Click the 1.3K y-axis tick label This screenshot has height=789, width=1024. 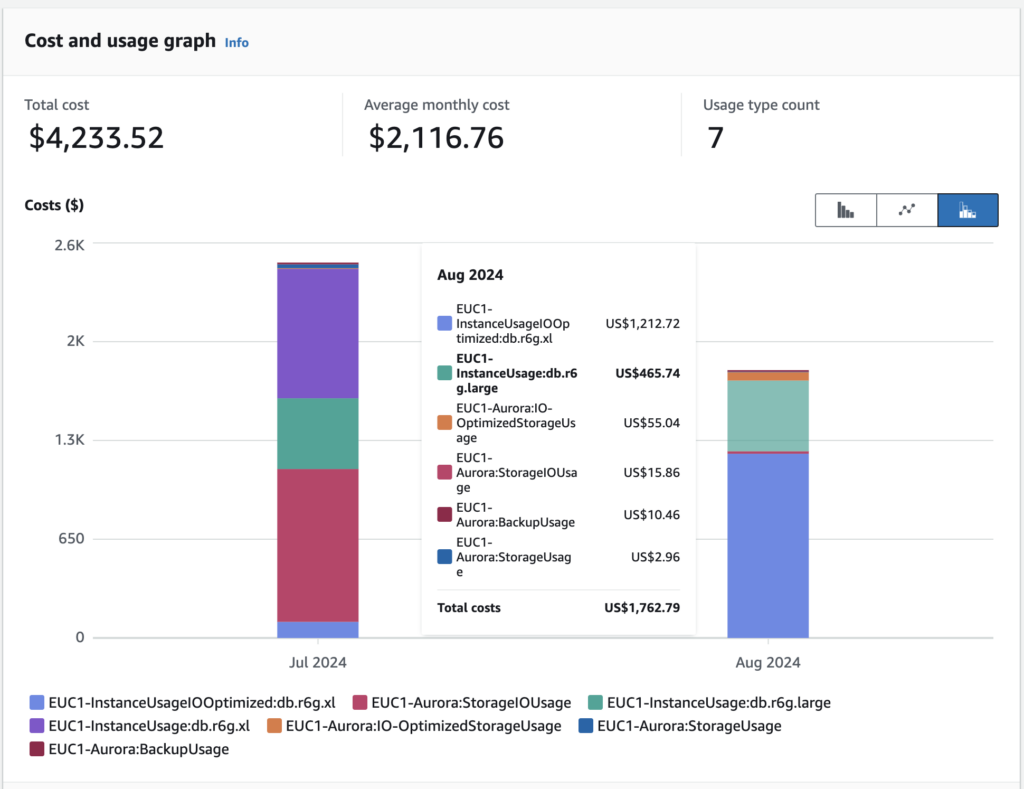69,440
